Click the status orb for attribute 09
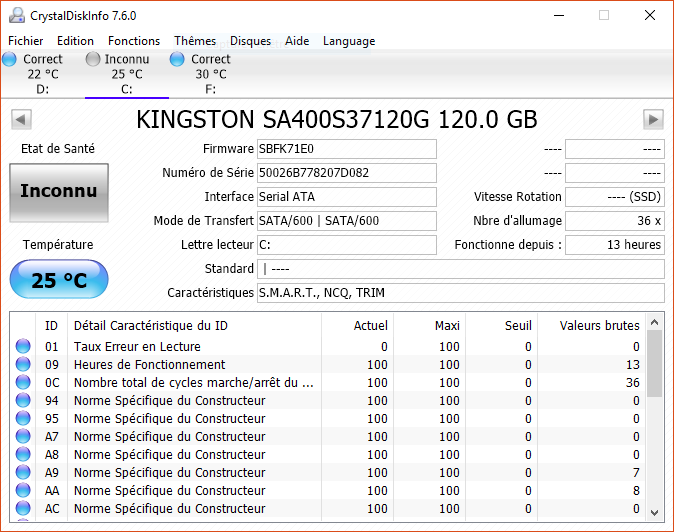Viewport: 674px width, 532px height. pos(23,364)
